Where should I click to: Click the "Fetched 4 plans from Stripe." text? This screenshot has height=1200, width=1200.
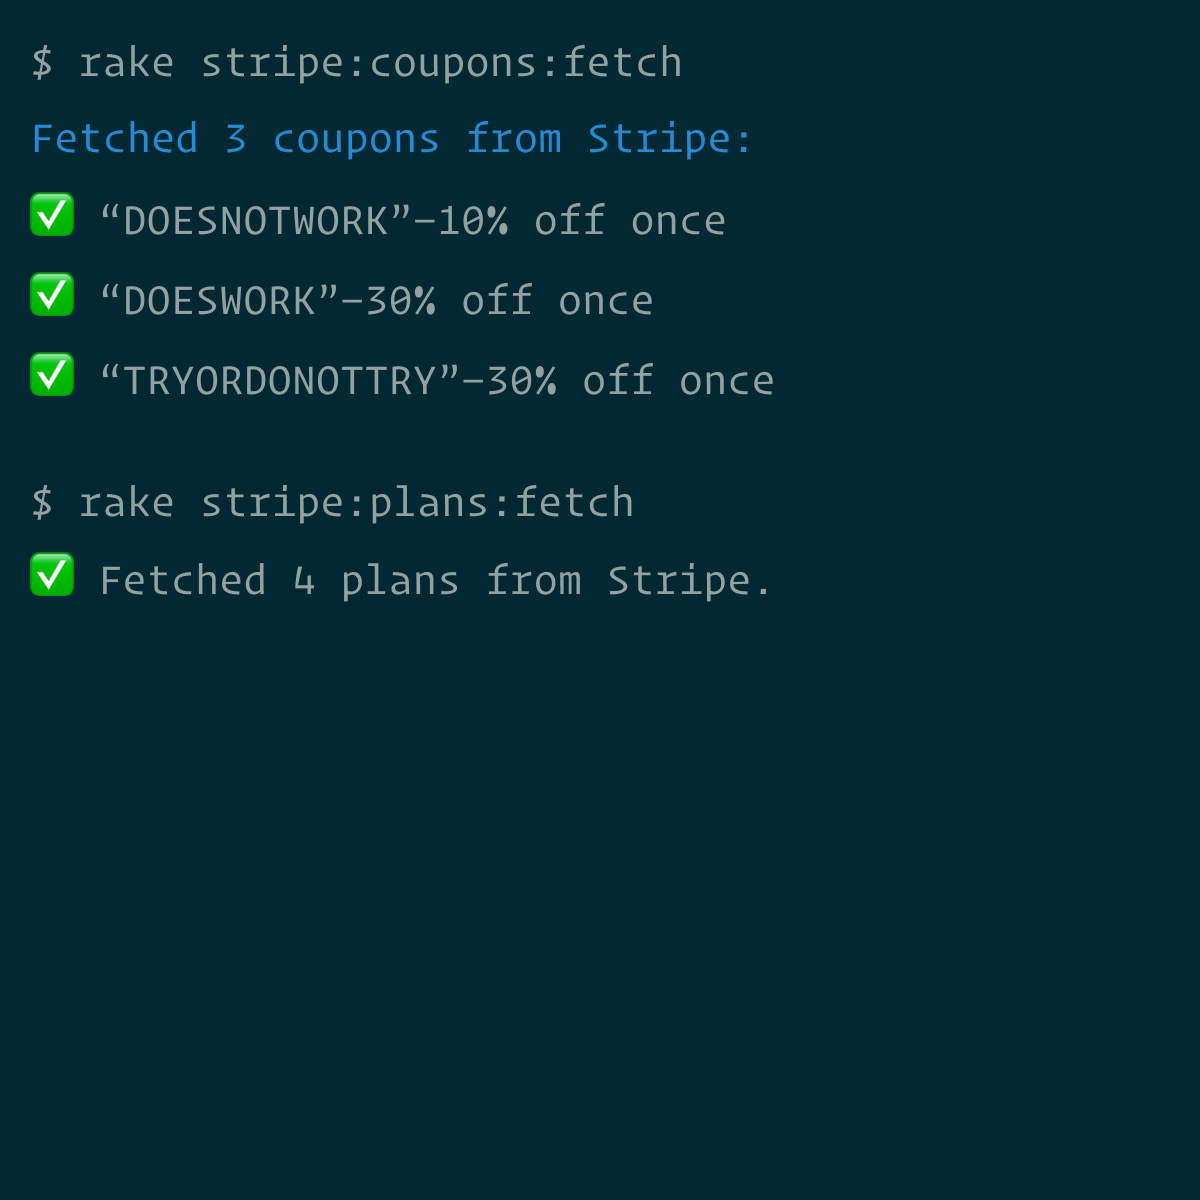[435, 581]
